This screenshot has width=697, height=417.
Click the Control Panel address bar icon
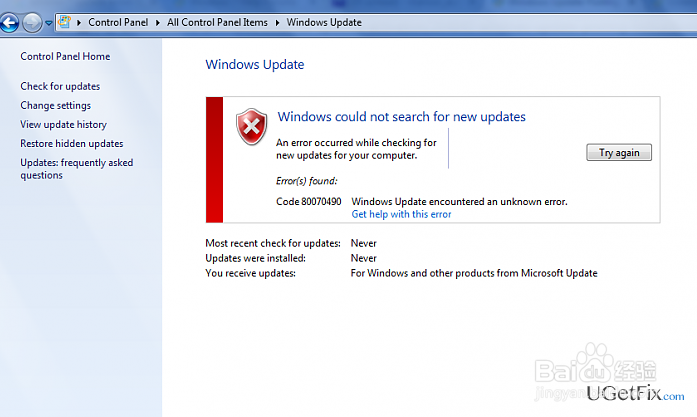[64, 22]
